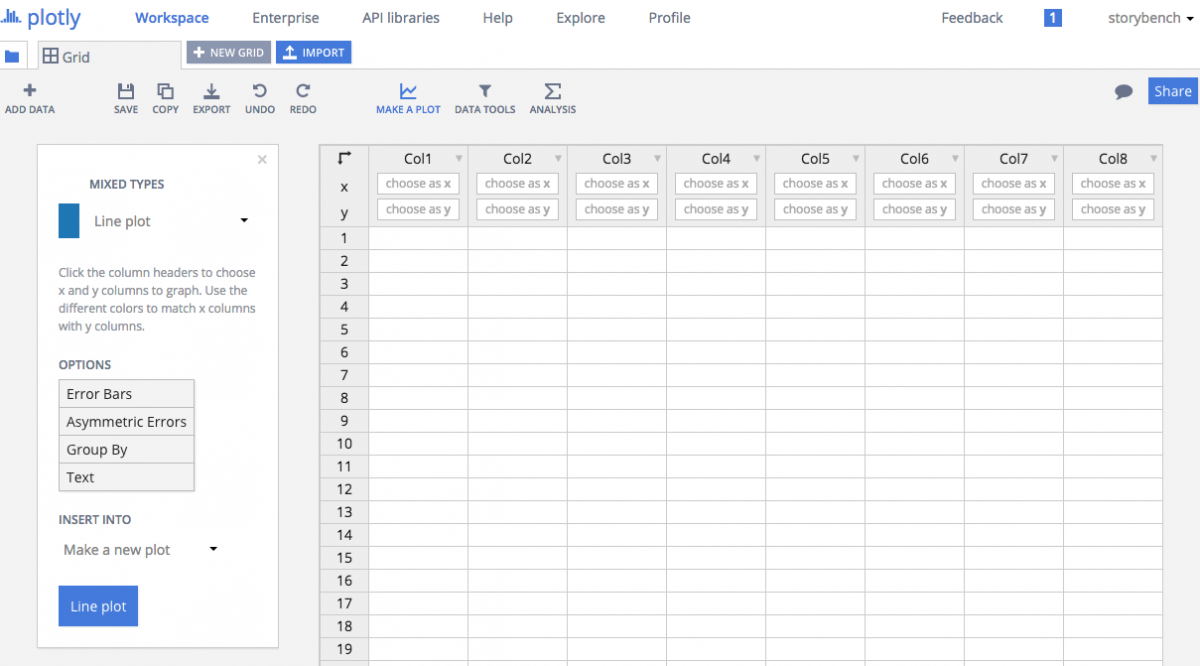
Task: Choose Col2 as y axis
Action: pos(517,209)
